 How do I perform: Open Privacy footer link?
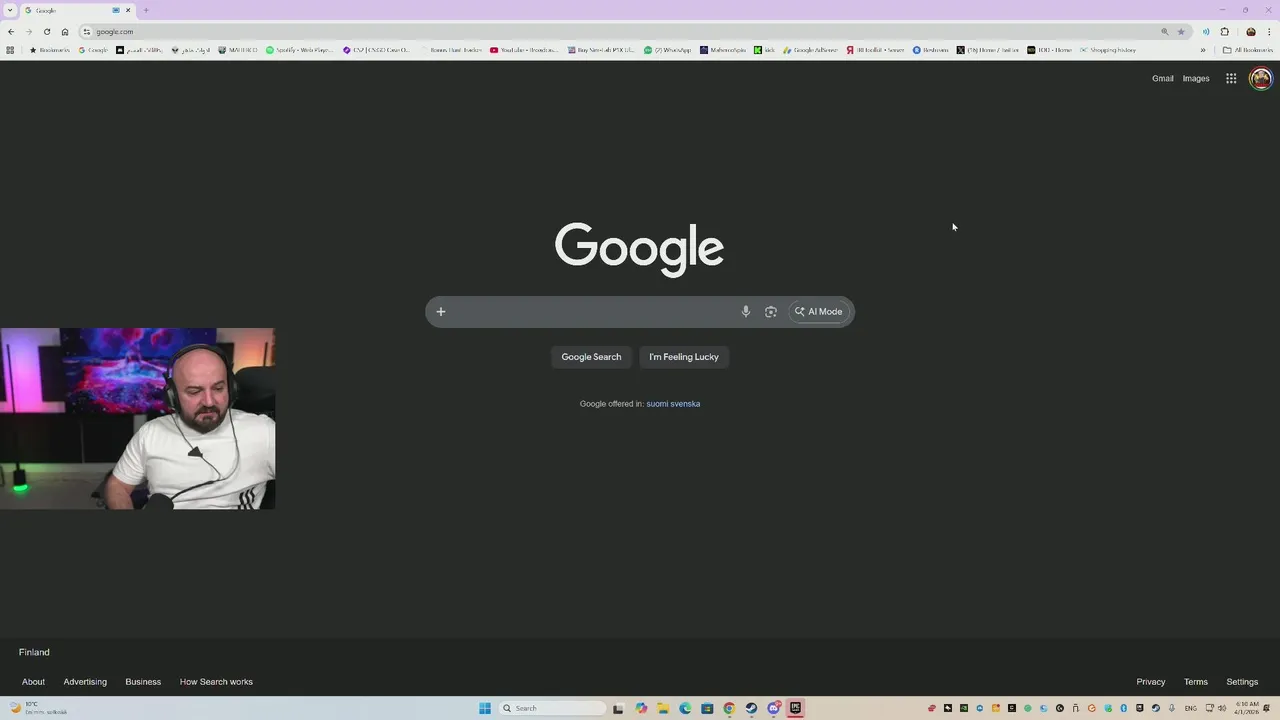point(1151,682)
